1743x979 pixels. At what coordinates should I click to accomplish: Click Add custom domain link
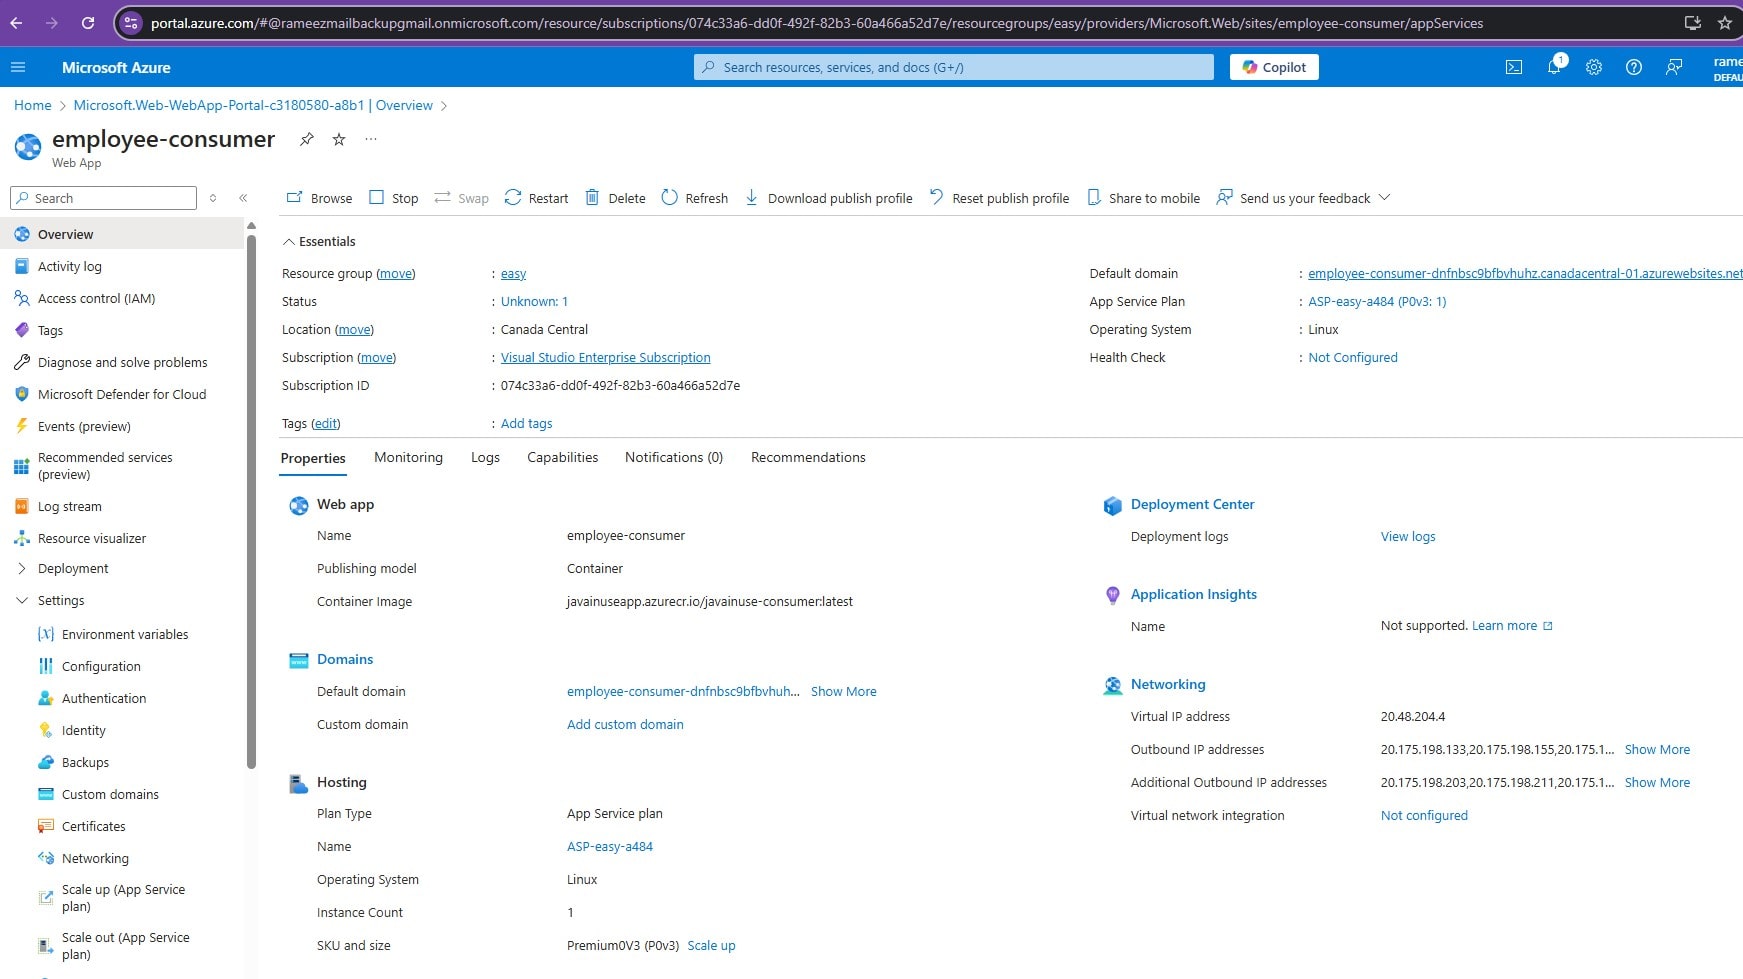(x=625, y=724)
